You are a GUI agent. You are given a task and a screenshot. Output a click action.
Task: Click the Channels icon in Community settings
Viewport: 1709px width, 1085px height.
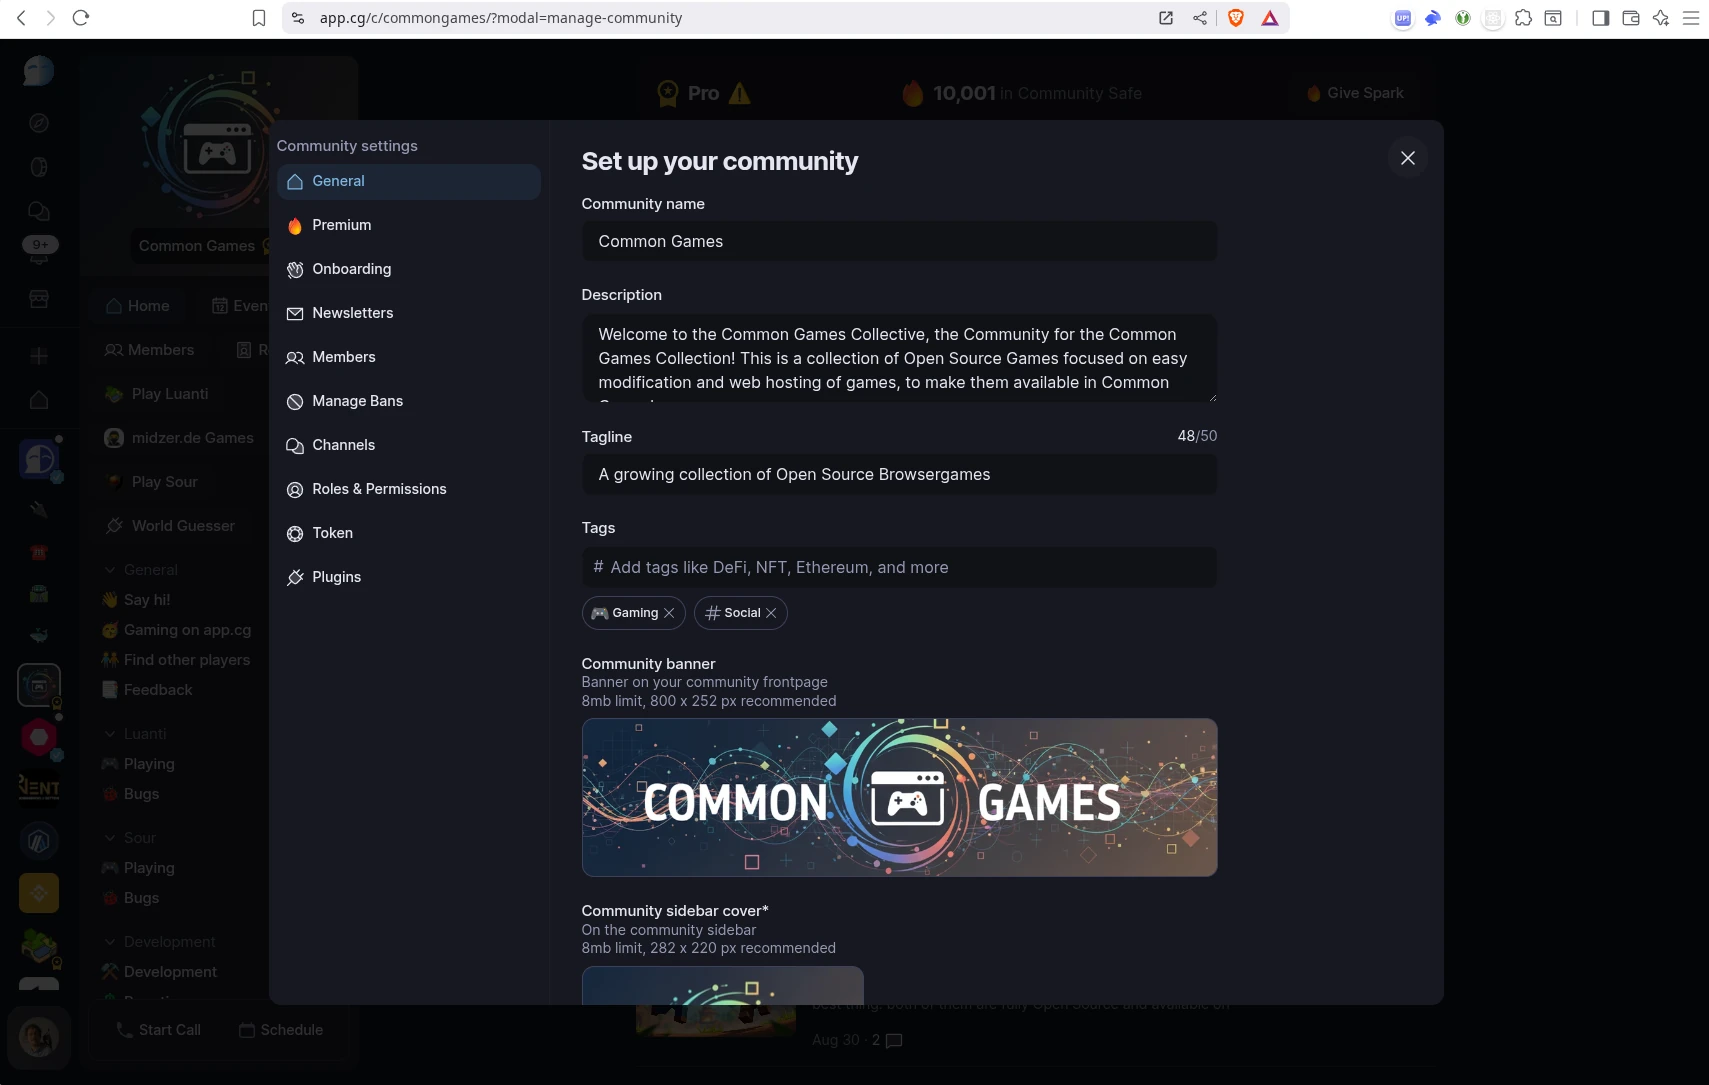click(294, 445)
